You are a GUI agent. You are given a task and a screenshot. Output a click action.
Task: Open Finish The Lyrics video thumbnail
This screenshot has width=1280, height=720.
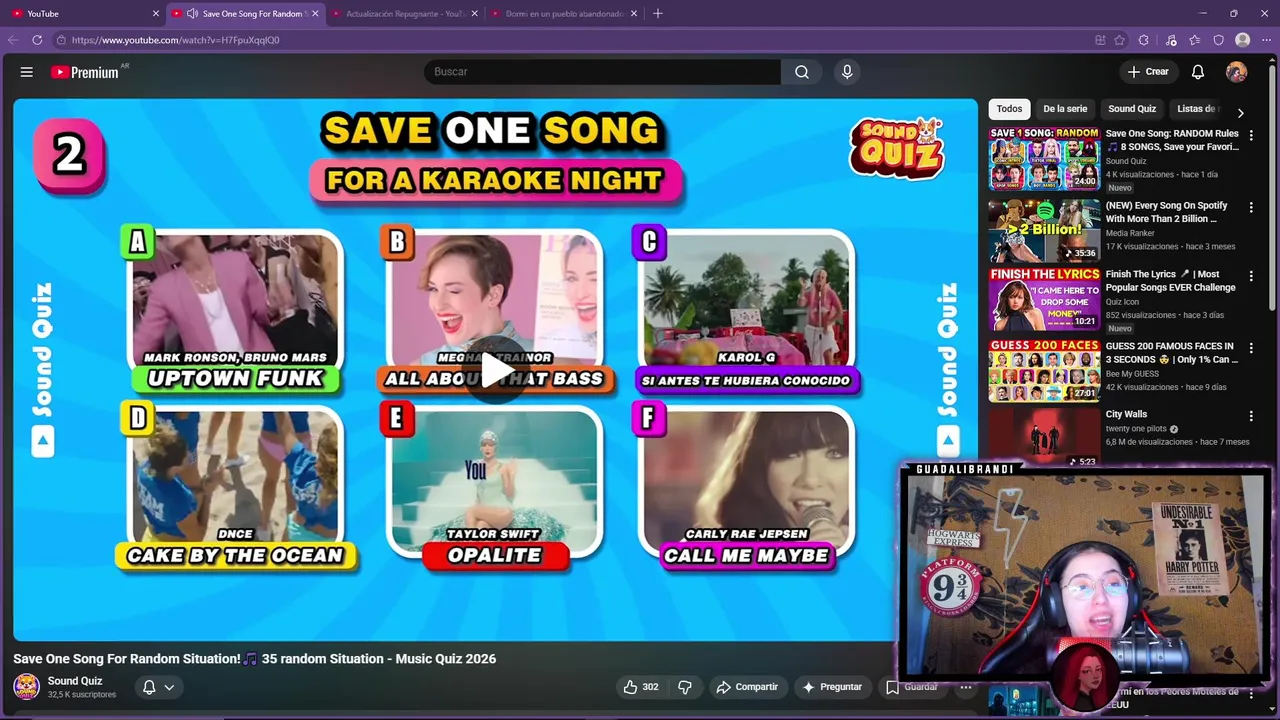point(1044,299)
